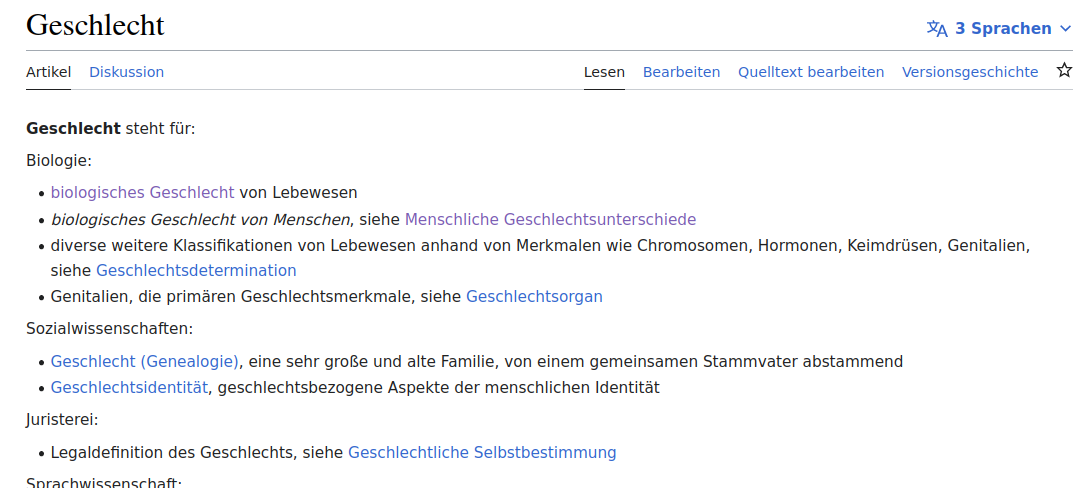This screenshot has width=1091, height=488.
Task: Open the 3 Sprachen language dropdown
Action: [1002, 28]
